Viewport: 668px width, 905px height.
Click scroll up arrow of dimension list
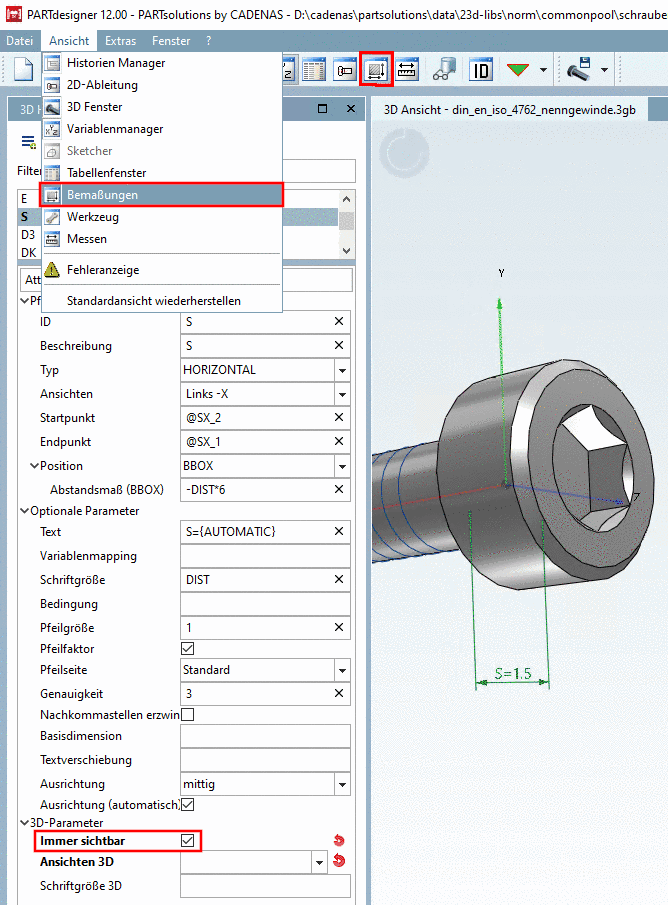[346, 199]
